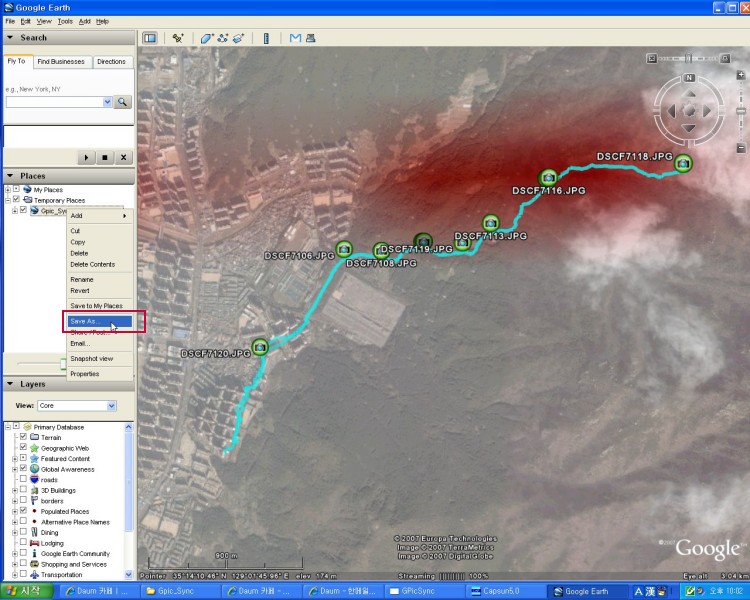
Task: Expand the 3D Buildings layer node
Action: (15, 490)
